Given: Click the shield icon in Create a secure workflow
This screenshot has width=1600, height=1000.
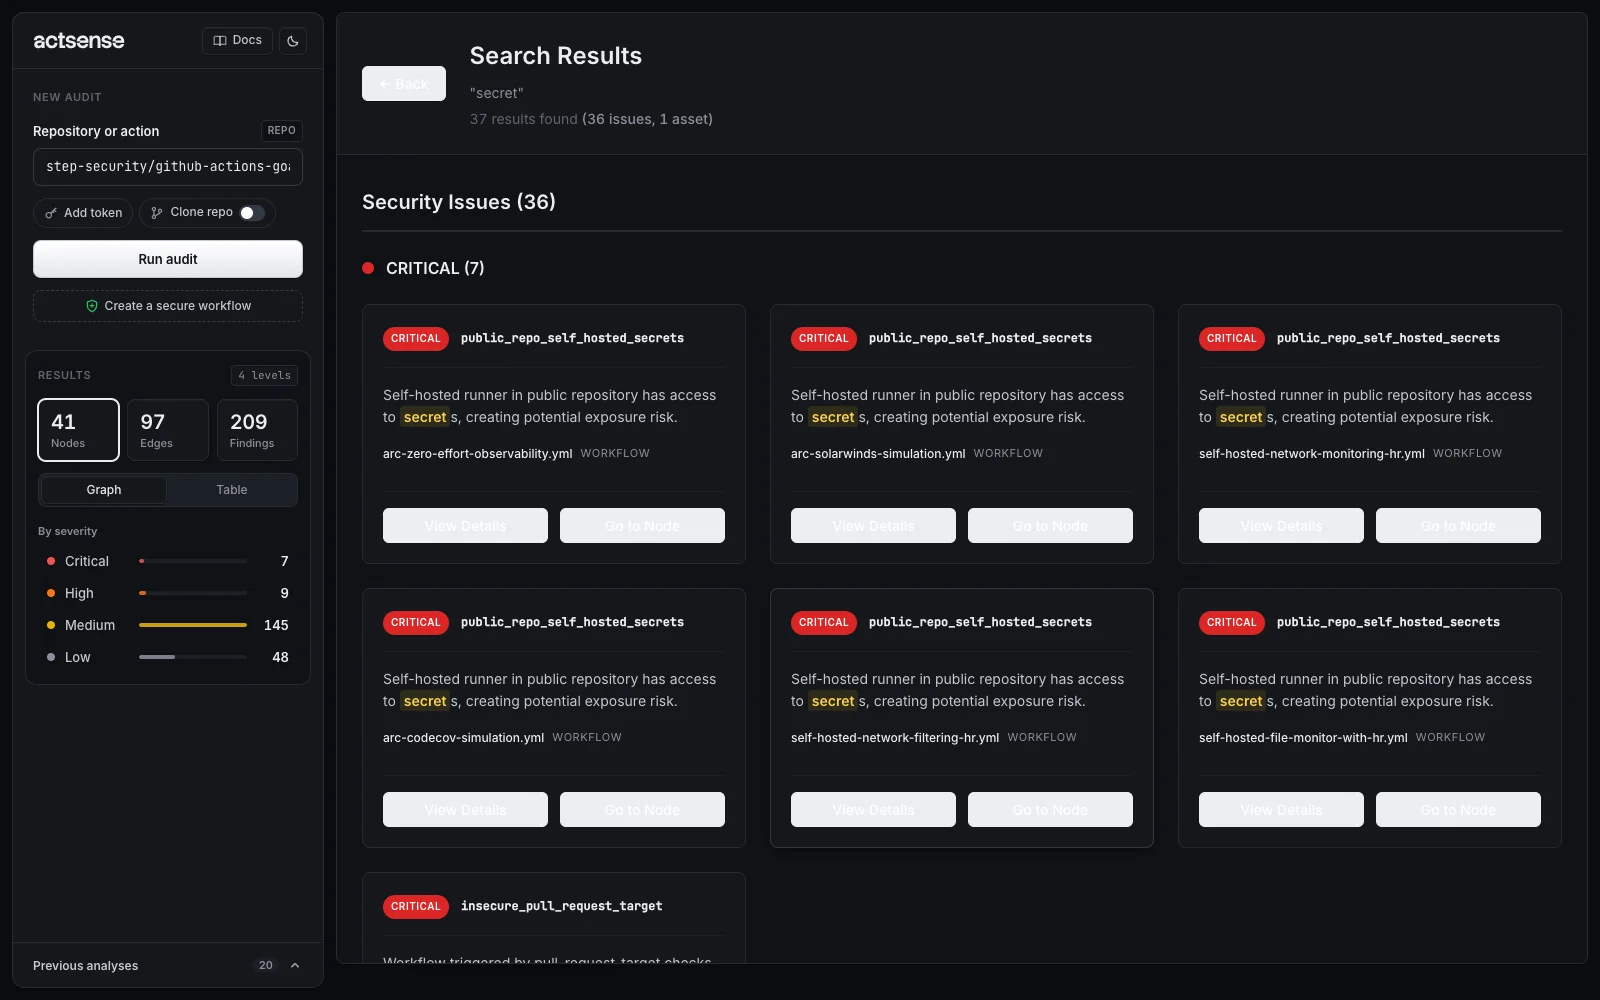Looking at the screenshot, I should pyautogui.click(x=92, y=306).
